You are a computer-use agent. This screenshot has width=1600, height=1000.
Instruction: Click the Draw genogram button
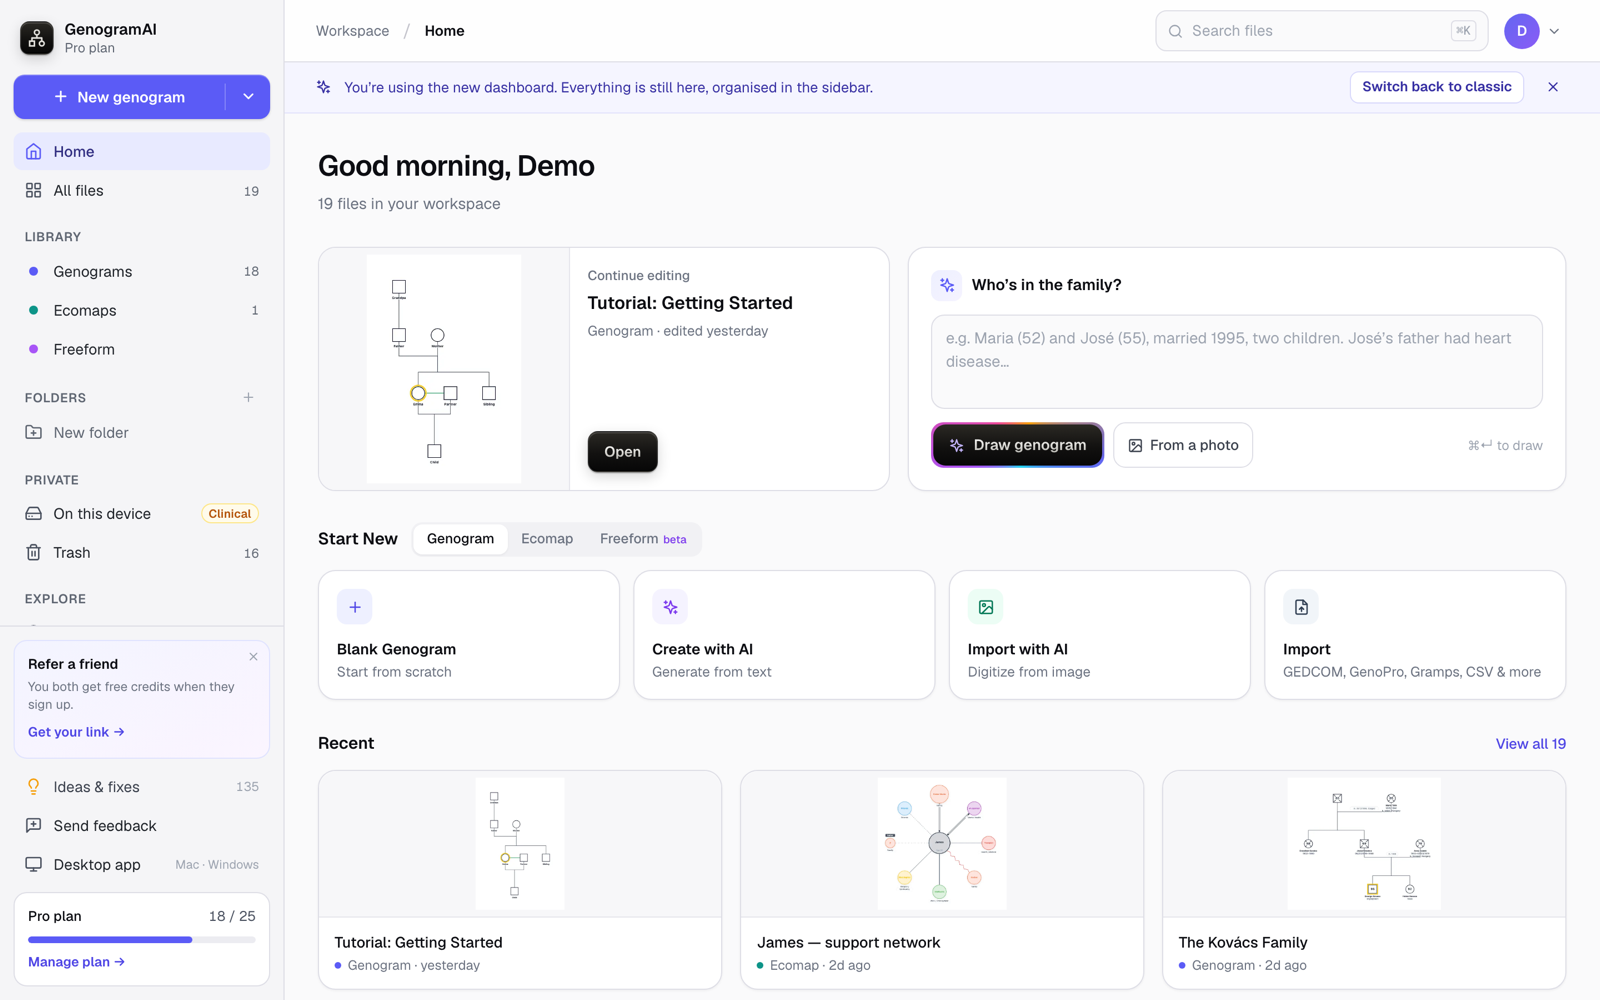coord(1018,445)
